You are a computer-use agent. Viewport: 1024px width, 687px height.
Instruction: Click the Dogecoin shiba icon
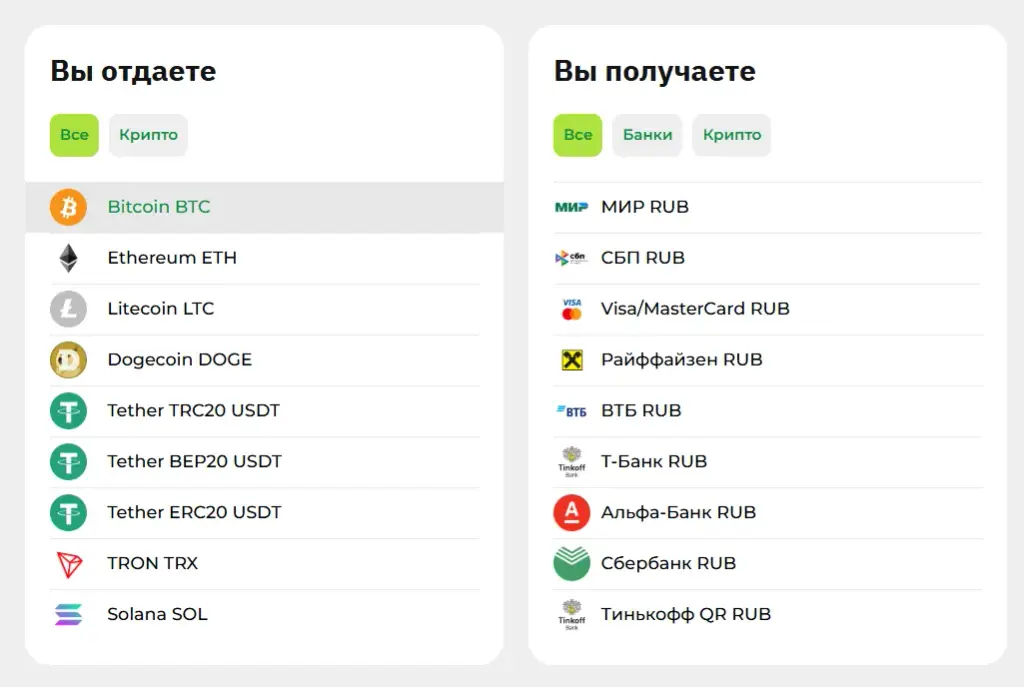pos(69,360)
